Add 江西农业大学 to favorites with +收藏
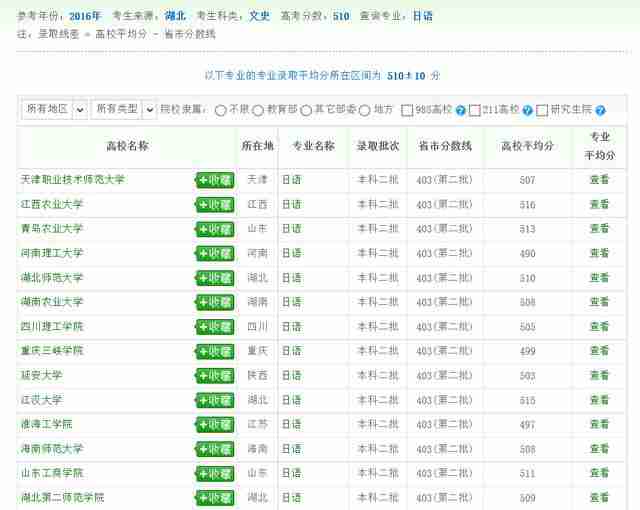The height and width of the screenshot is (510, 640). pyautogui.click(x=215, y=205)
